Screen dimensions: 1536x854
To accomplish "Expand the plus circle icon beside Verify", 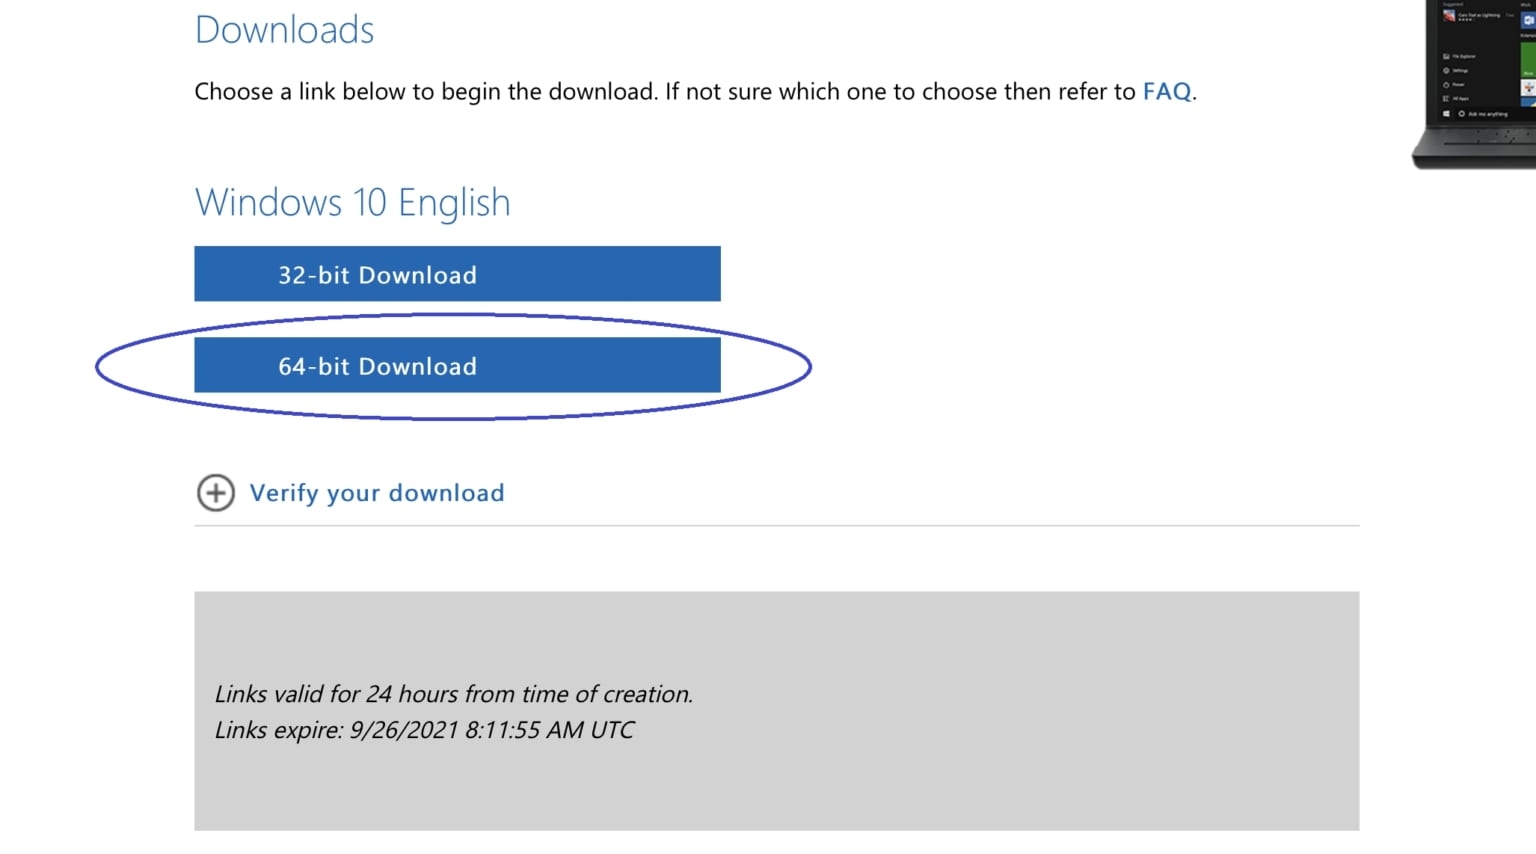I will tap(215, 492).
